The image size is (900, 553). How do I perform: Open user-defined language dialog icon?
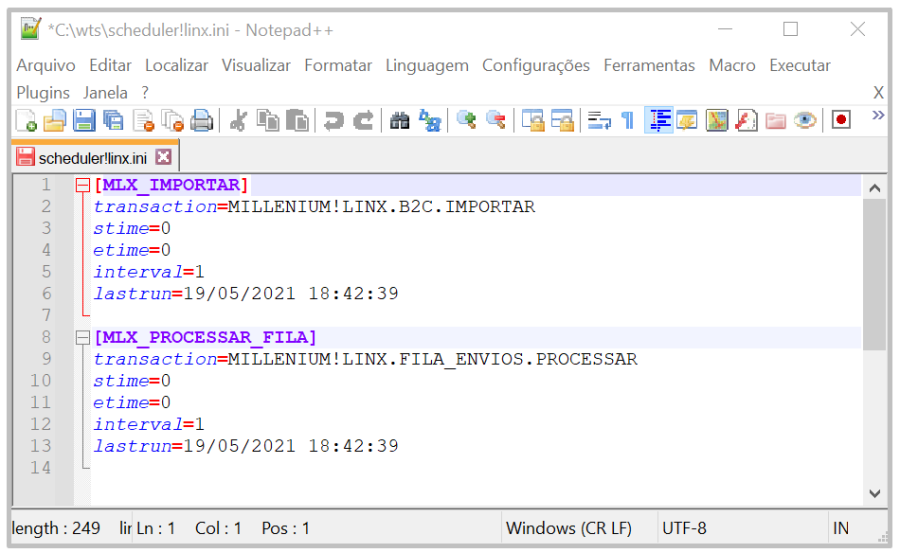point(687,121)
